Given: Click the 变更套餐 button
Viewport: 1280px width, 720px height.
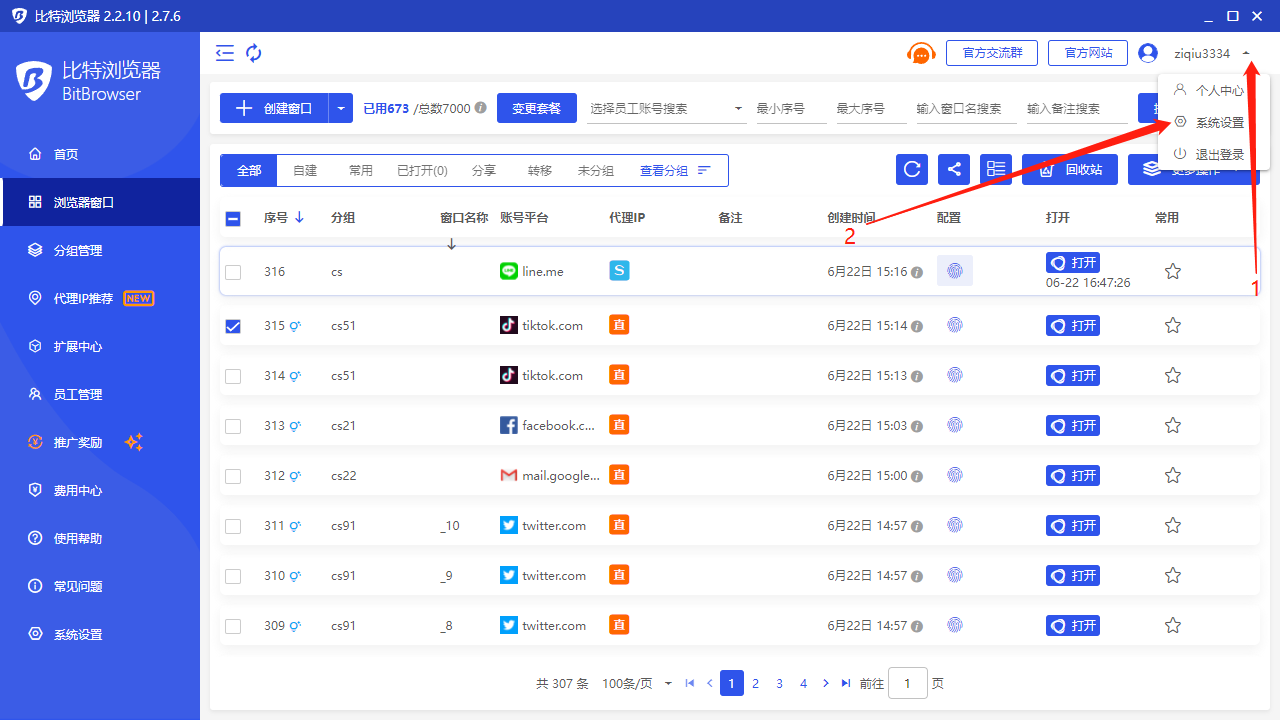Looking at the screenshot, I should coord(537,108).
